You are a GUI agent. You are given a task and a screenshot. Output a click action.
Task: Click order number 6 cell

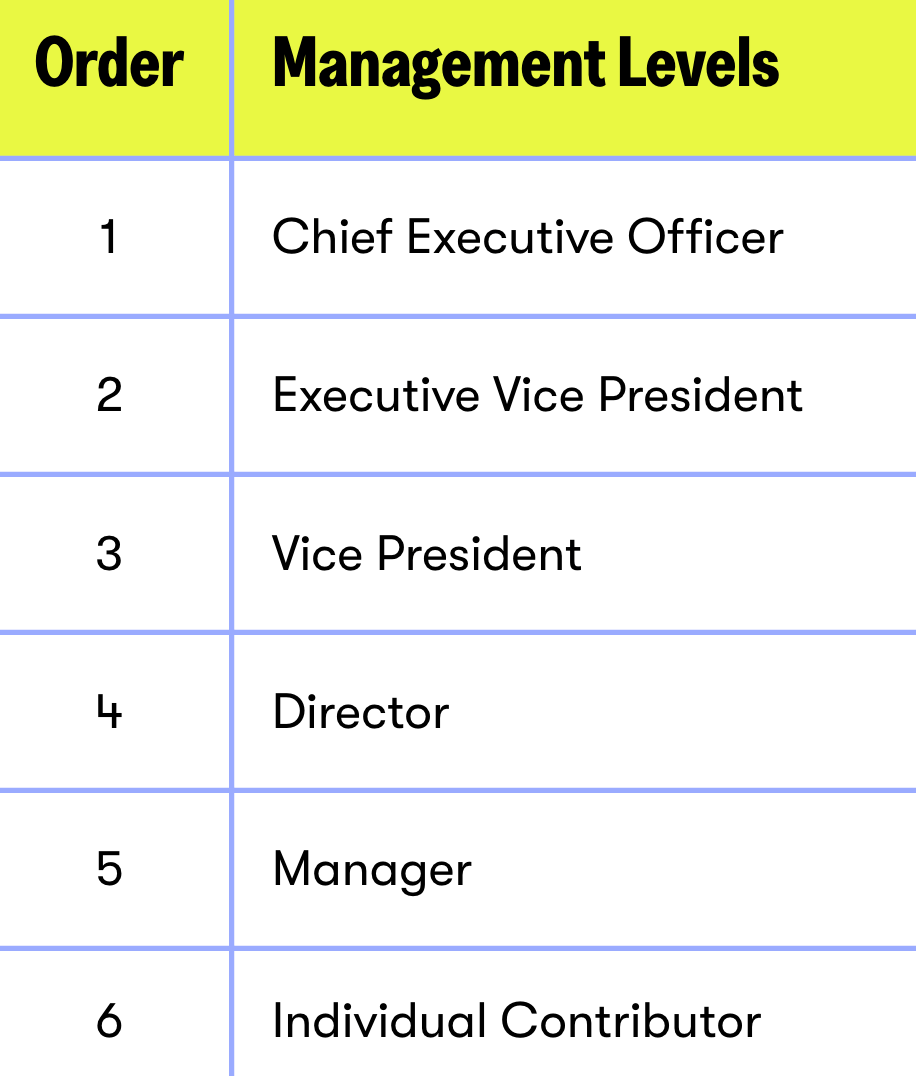[109, 1021]
